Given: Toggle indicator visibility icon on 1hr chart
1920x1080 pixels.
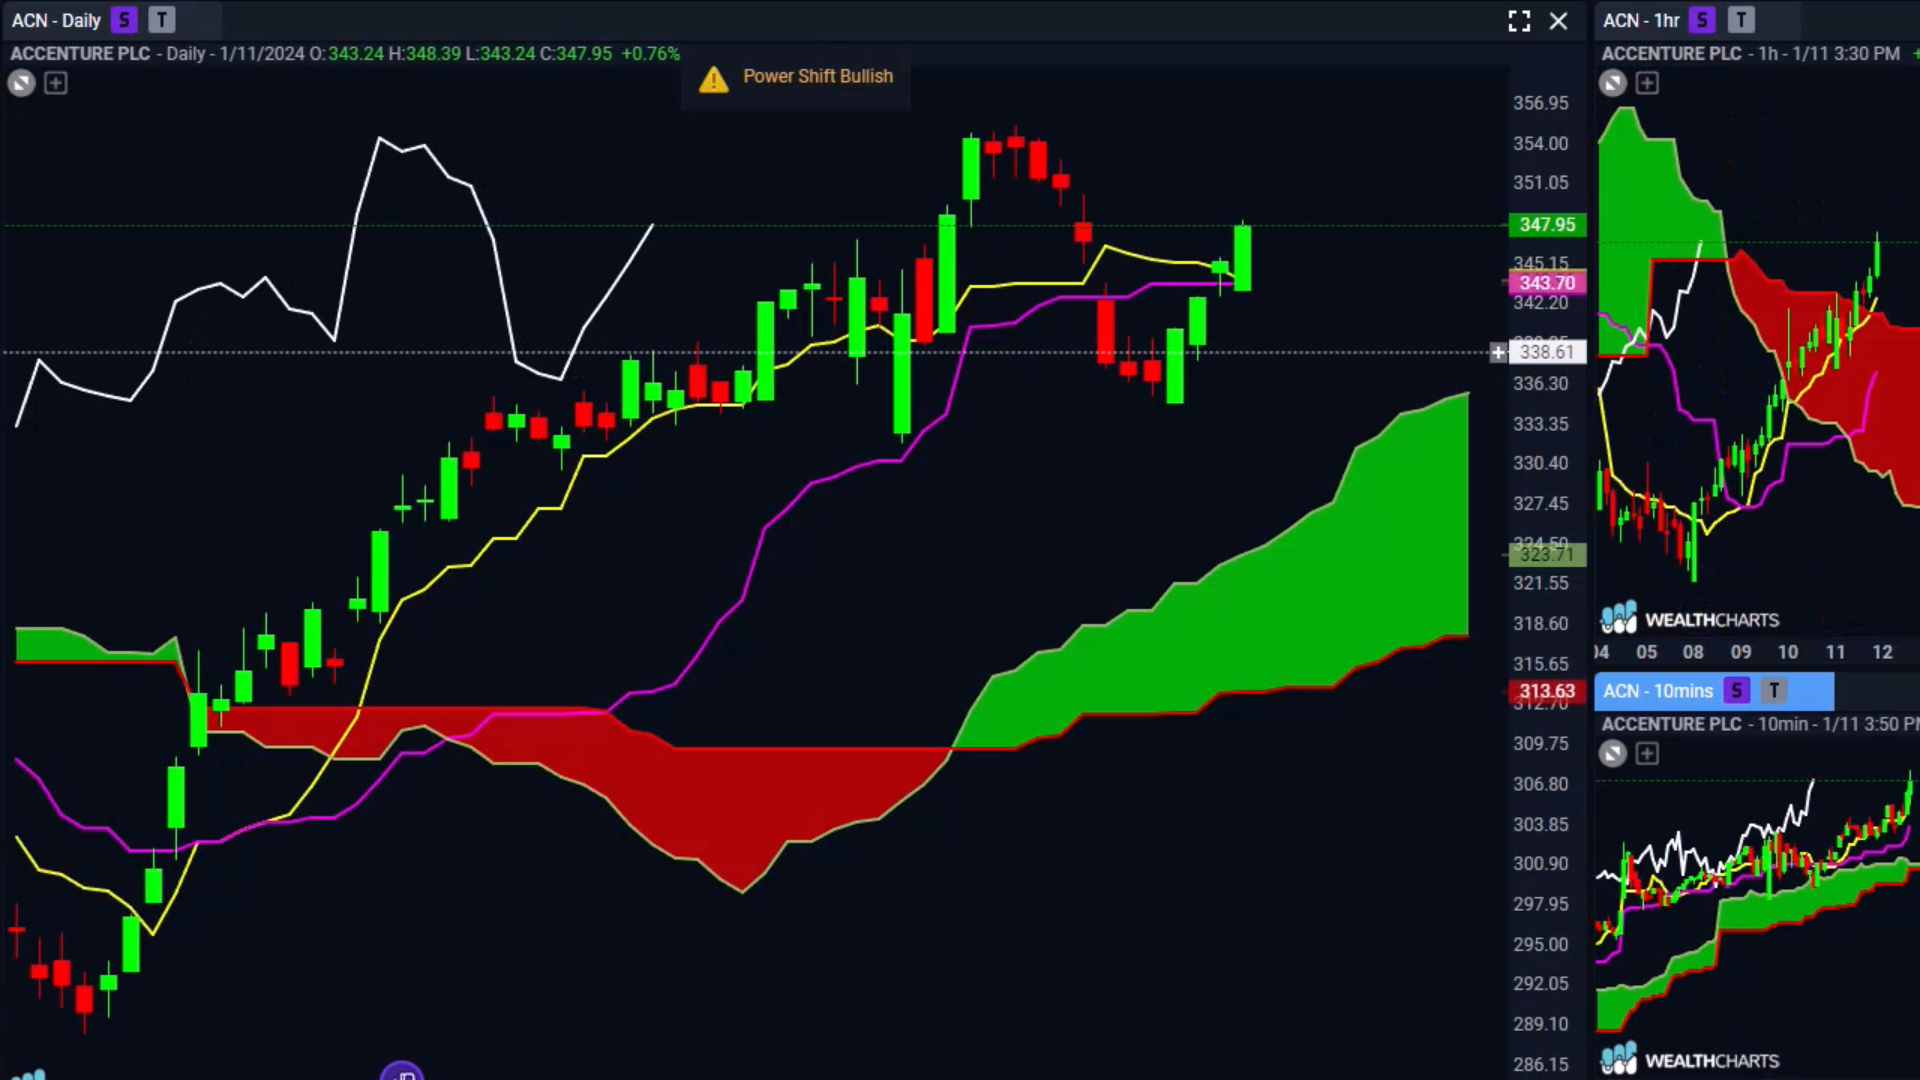Looking at the screenshot, I should tap(1612, 83).
